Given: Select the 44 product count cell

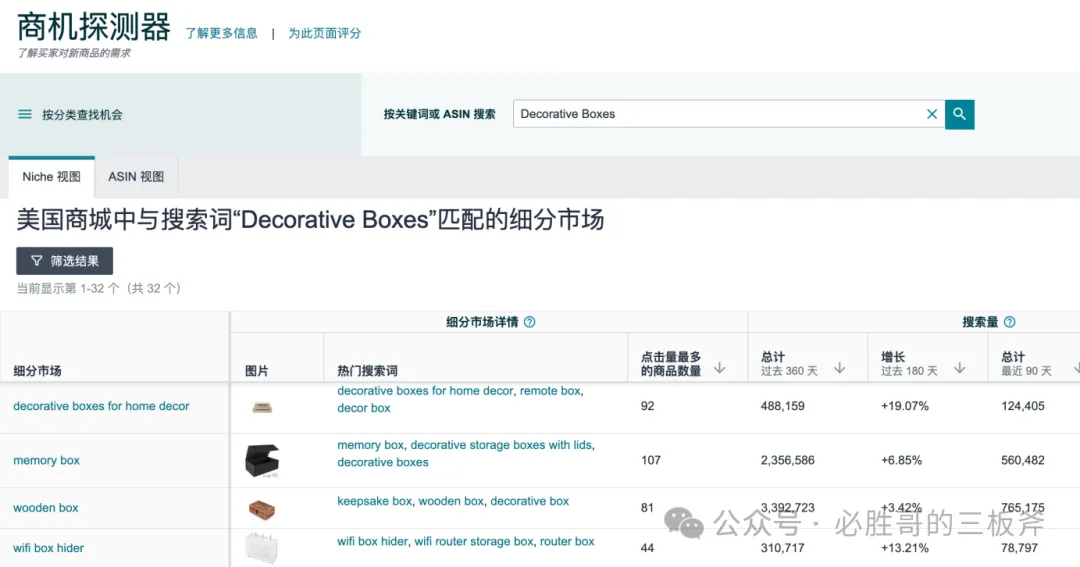Looking at the screenshot, I should tap(647, 548).
